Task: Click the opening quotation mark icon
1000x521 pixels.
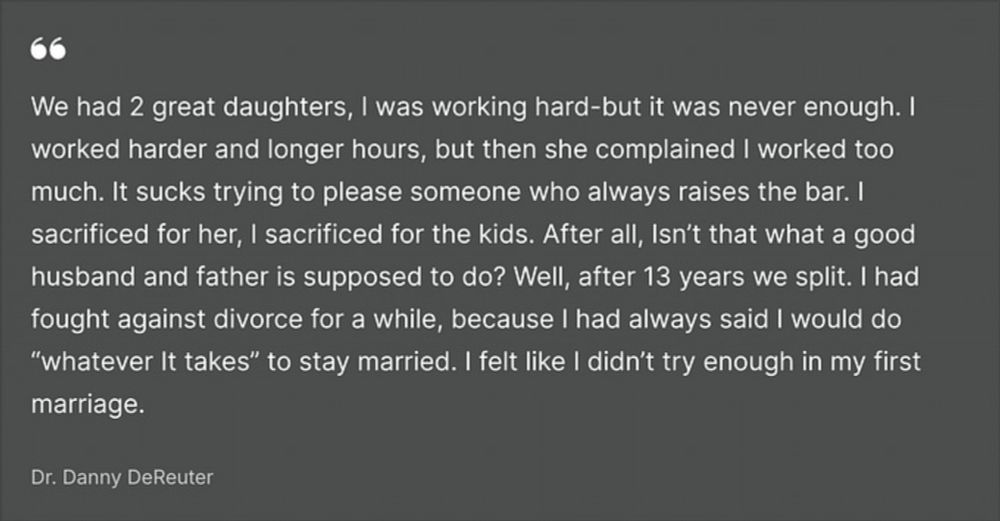Action: (x=48, y=48)
